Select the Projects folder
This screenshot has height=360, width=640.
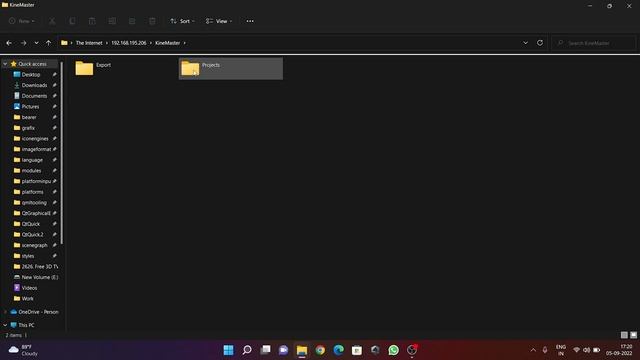(x=231, y=69)
